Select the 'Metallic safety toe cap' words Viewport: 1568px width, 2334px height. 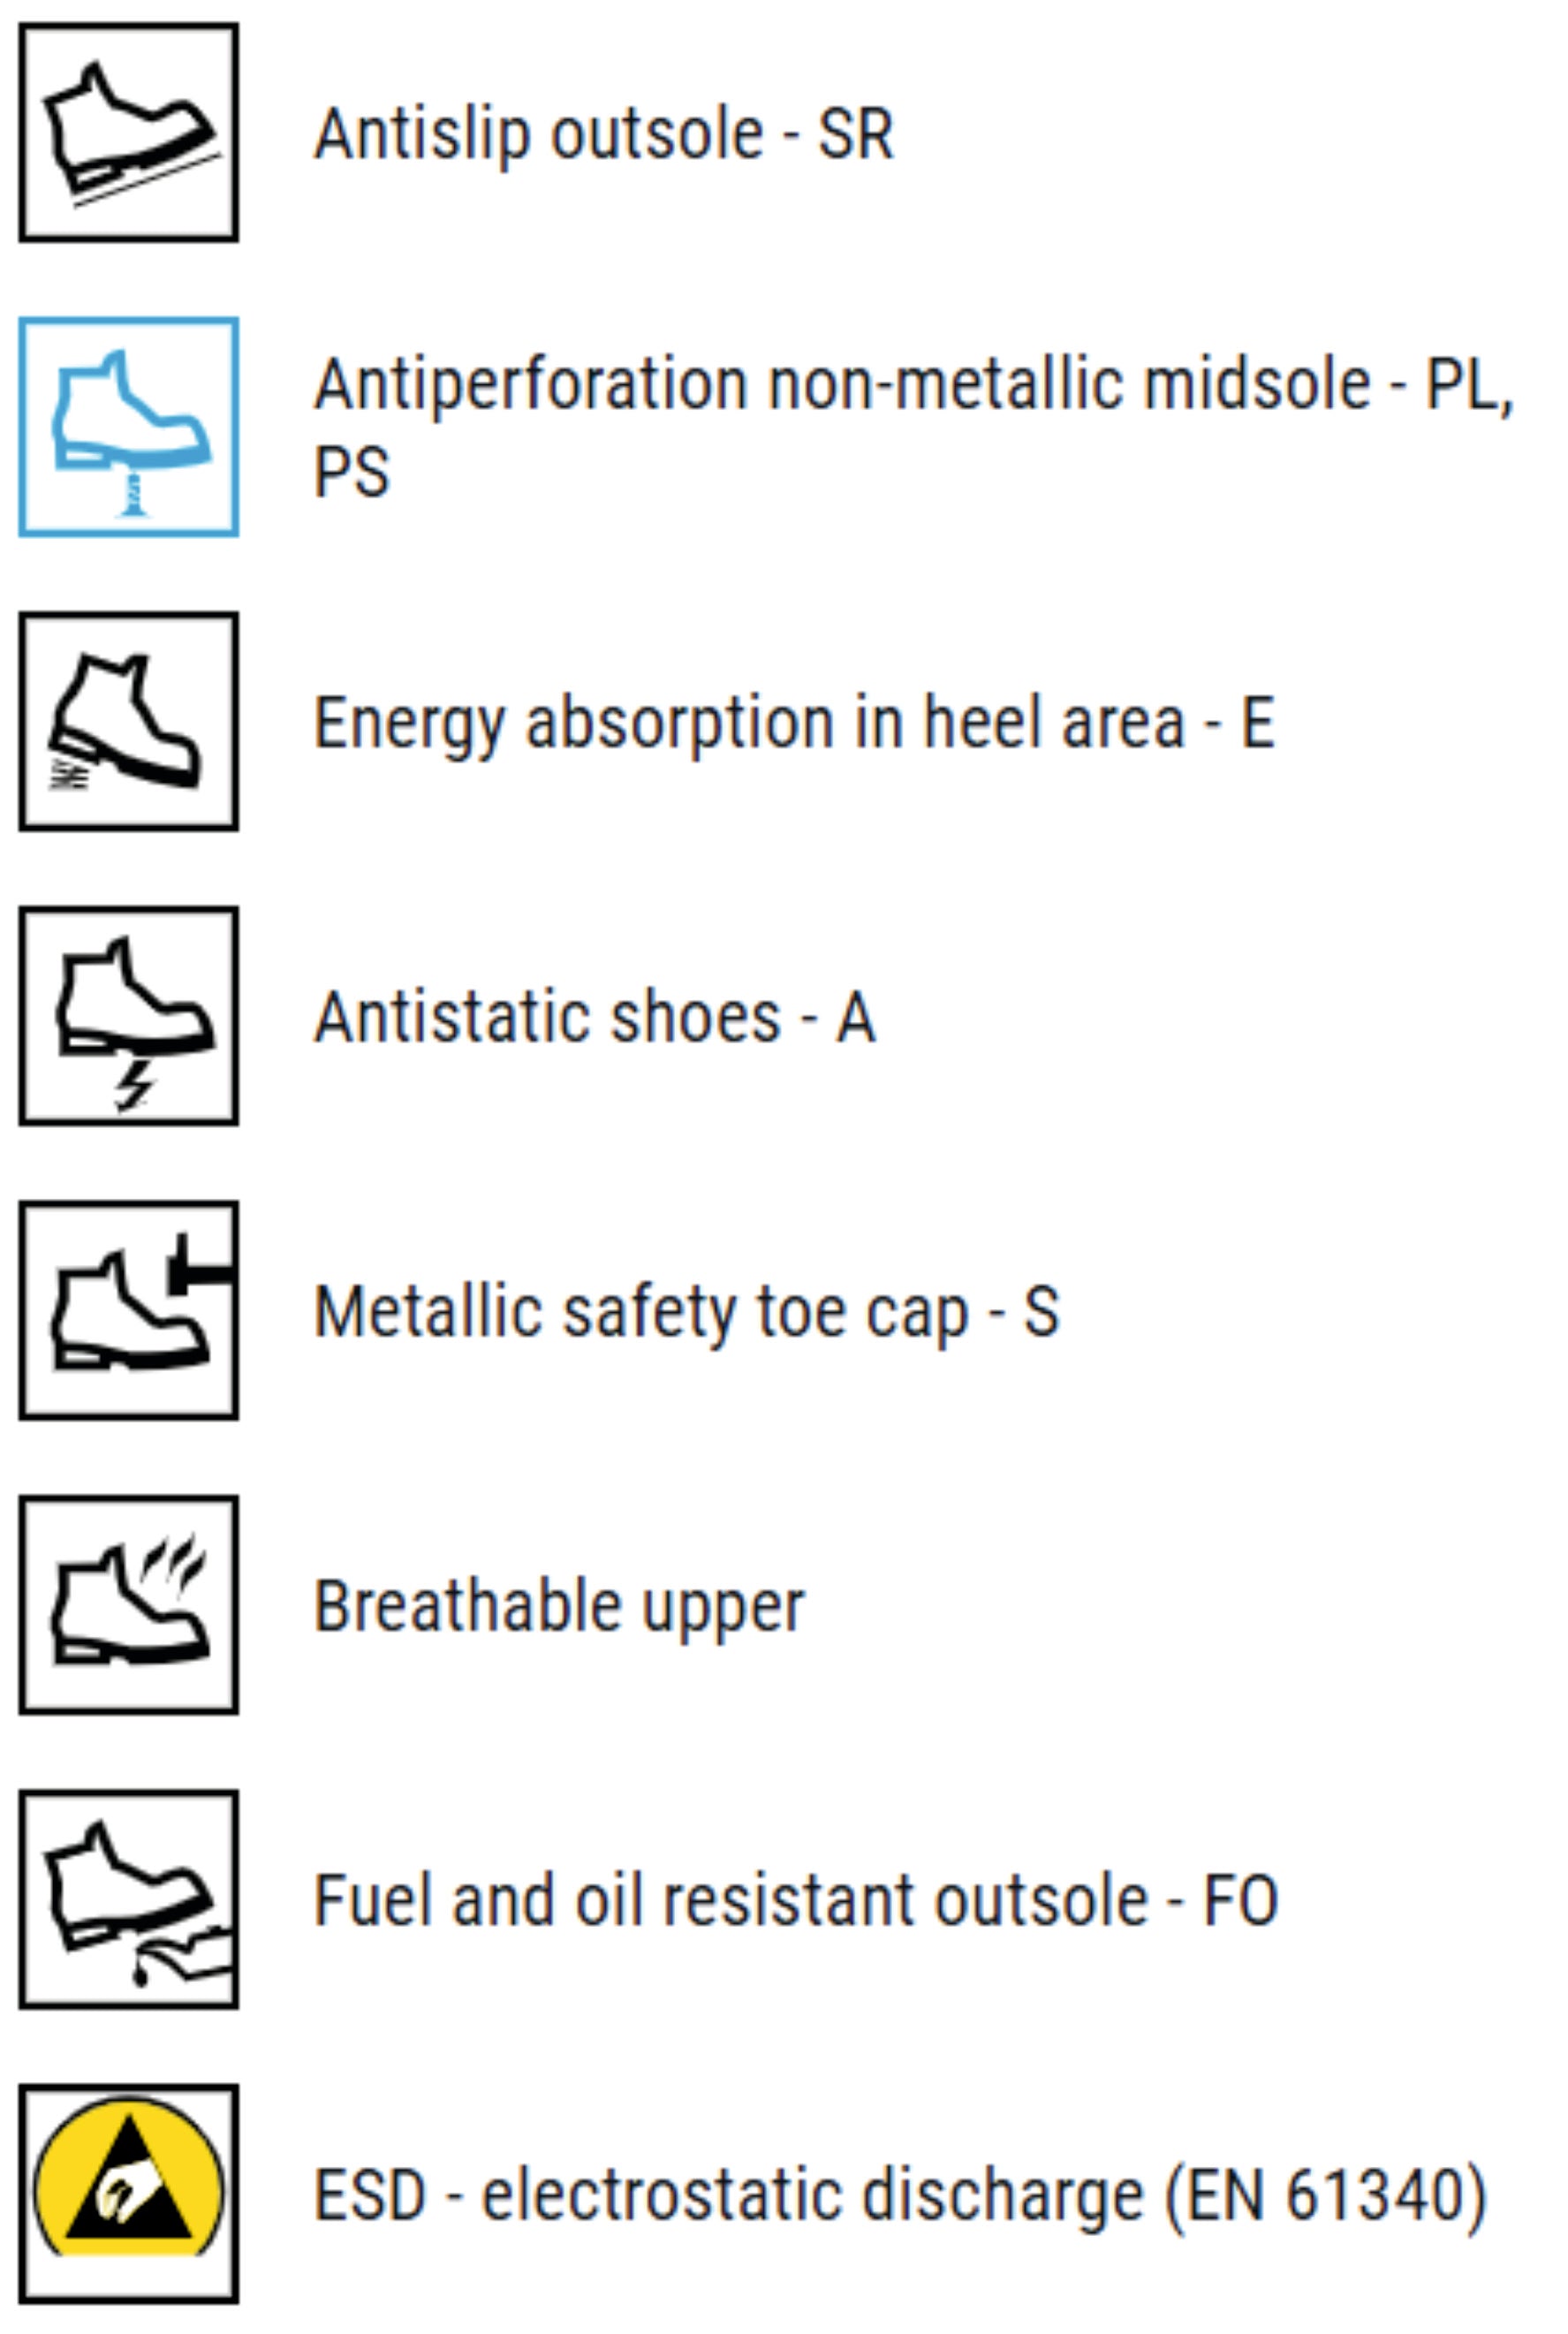[641, 1312]
